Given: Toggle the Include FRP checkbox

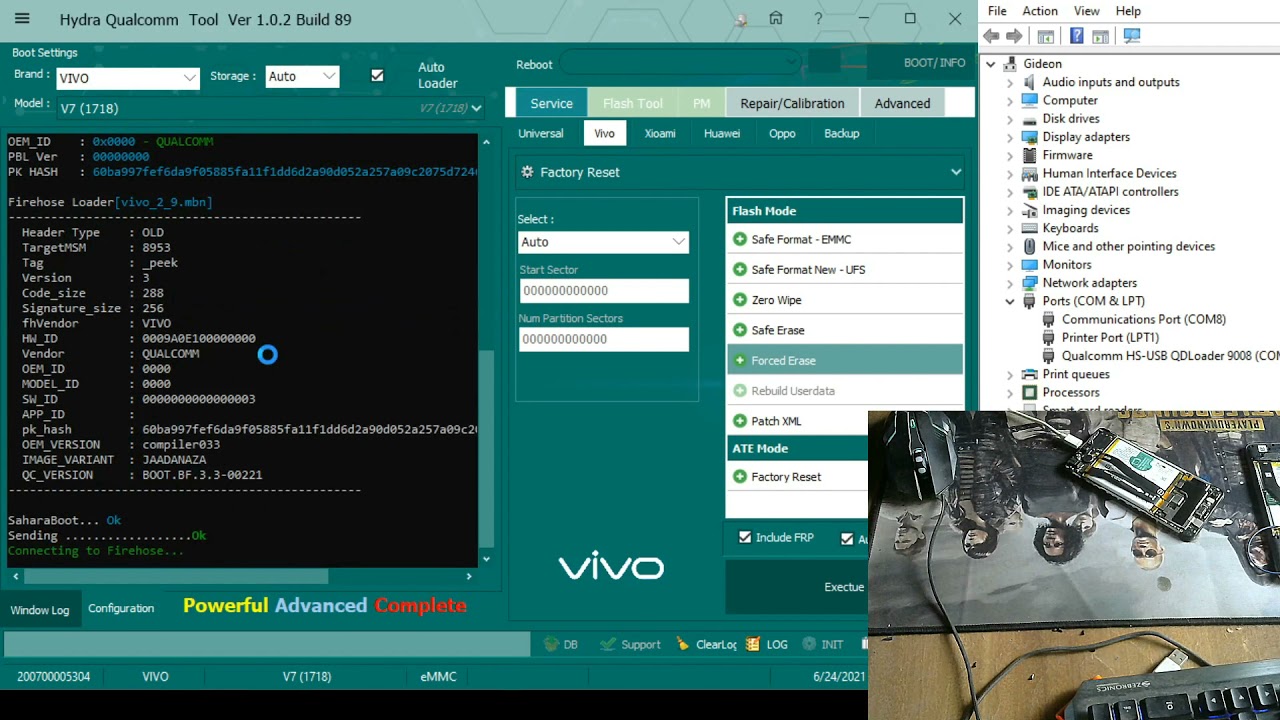Looking at the screenshot, I should click(745, 537).
